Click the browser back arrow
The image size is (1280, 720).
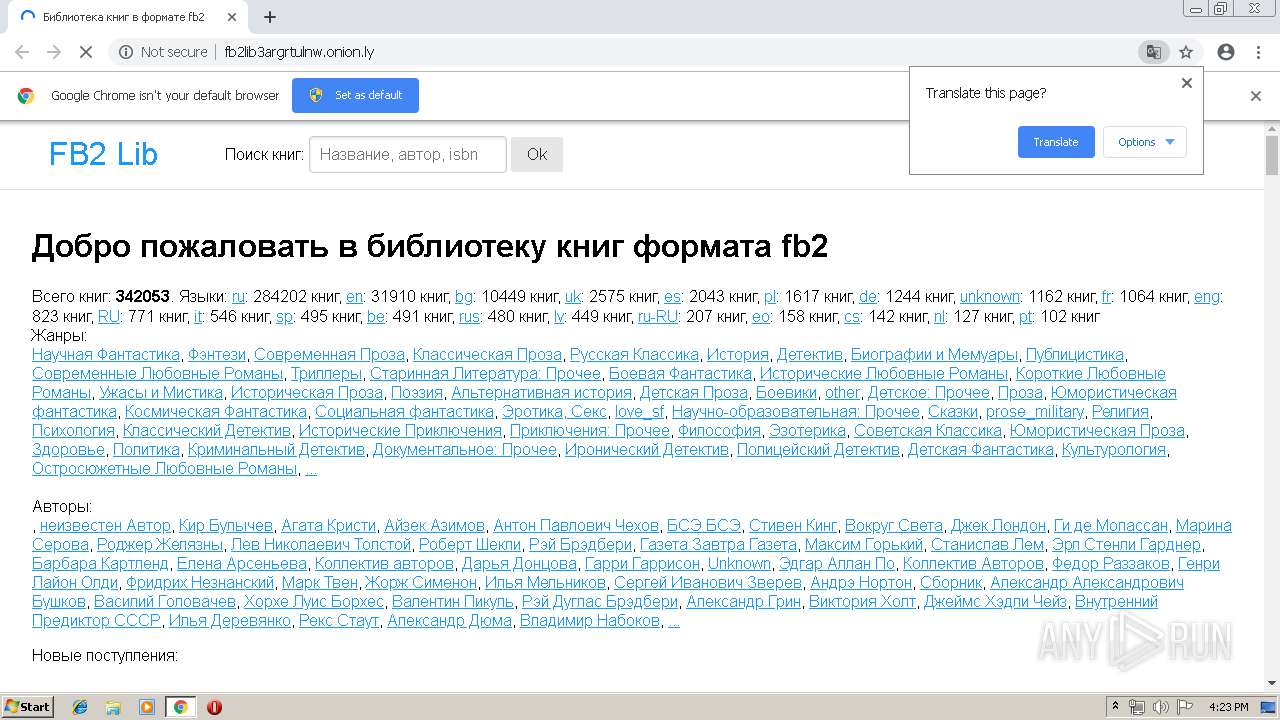point(22,52)
